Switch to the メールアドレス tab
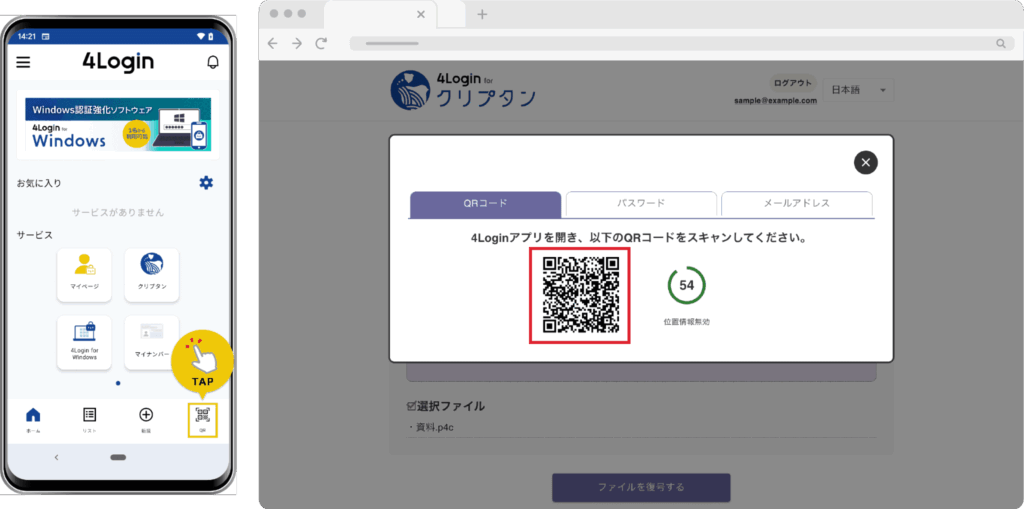Viewport: 1024px width, 509px height. (x=797, y=204)
